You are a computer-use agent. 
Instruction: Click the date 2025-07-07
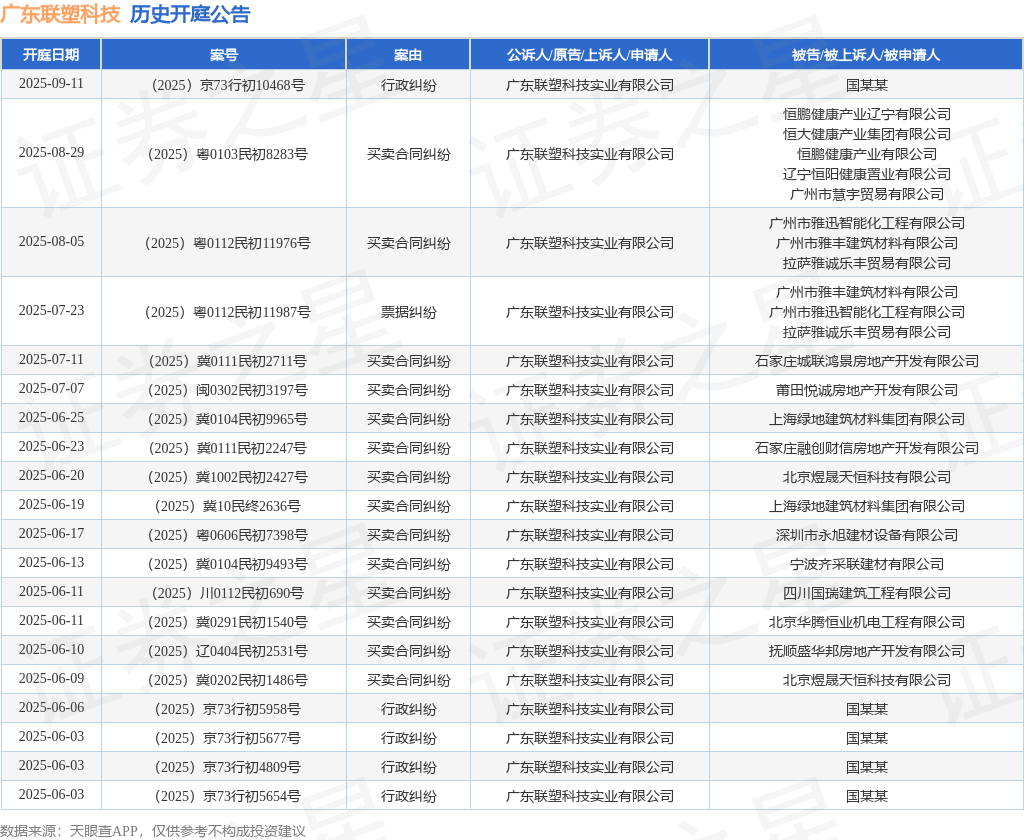[x=51, y=389]
